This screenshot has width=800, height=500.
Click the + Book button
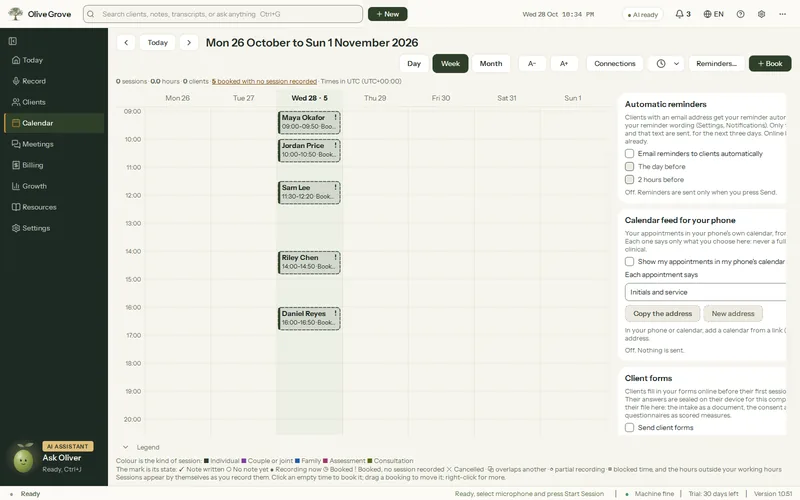(770, 64)
